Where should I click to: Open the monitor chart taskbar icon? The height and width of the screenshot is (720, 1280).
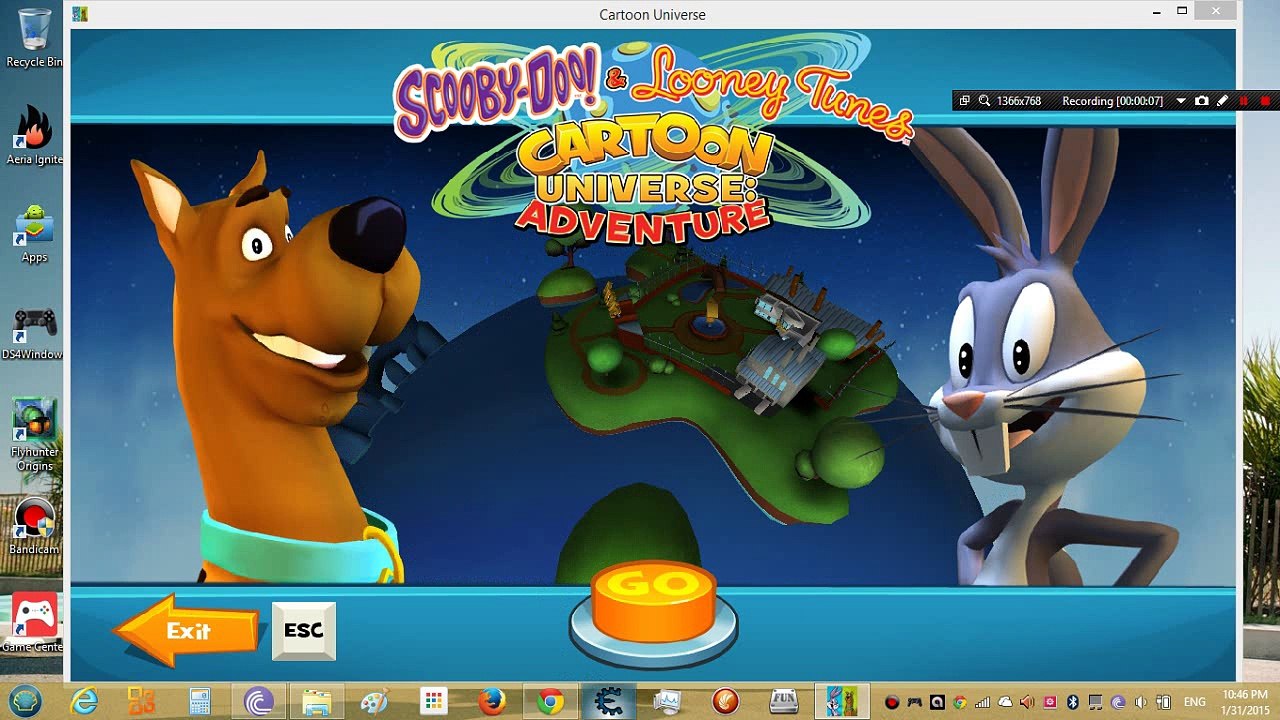click(666, 701)
